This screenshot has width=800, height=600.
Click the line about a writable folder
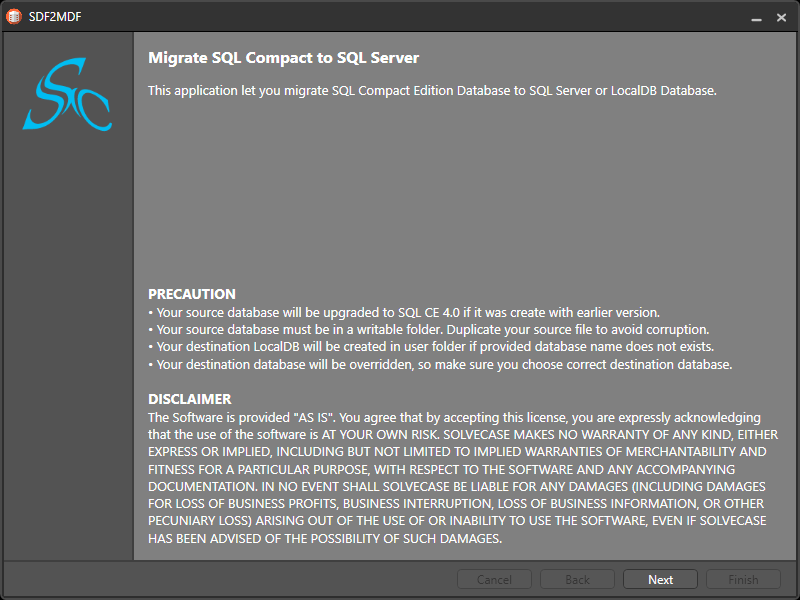tap(429, 330)
